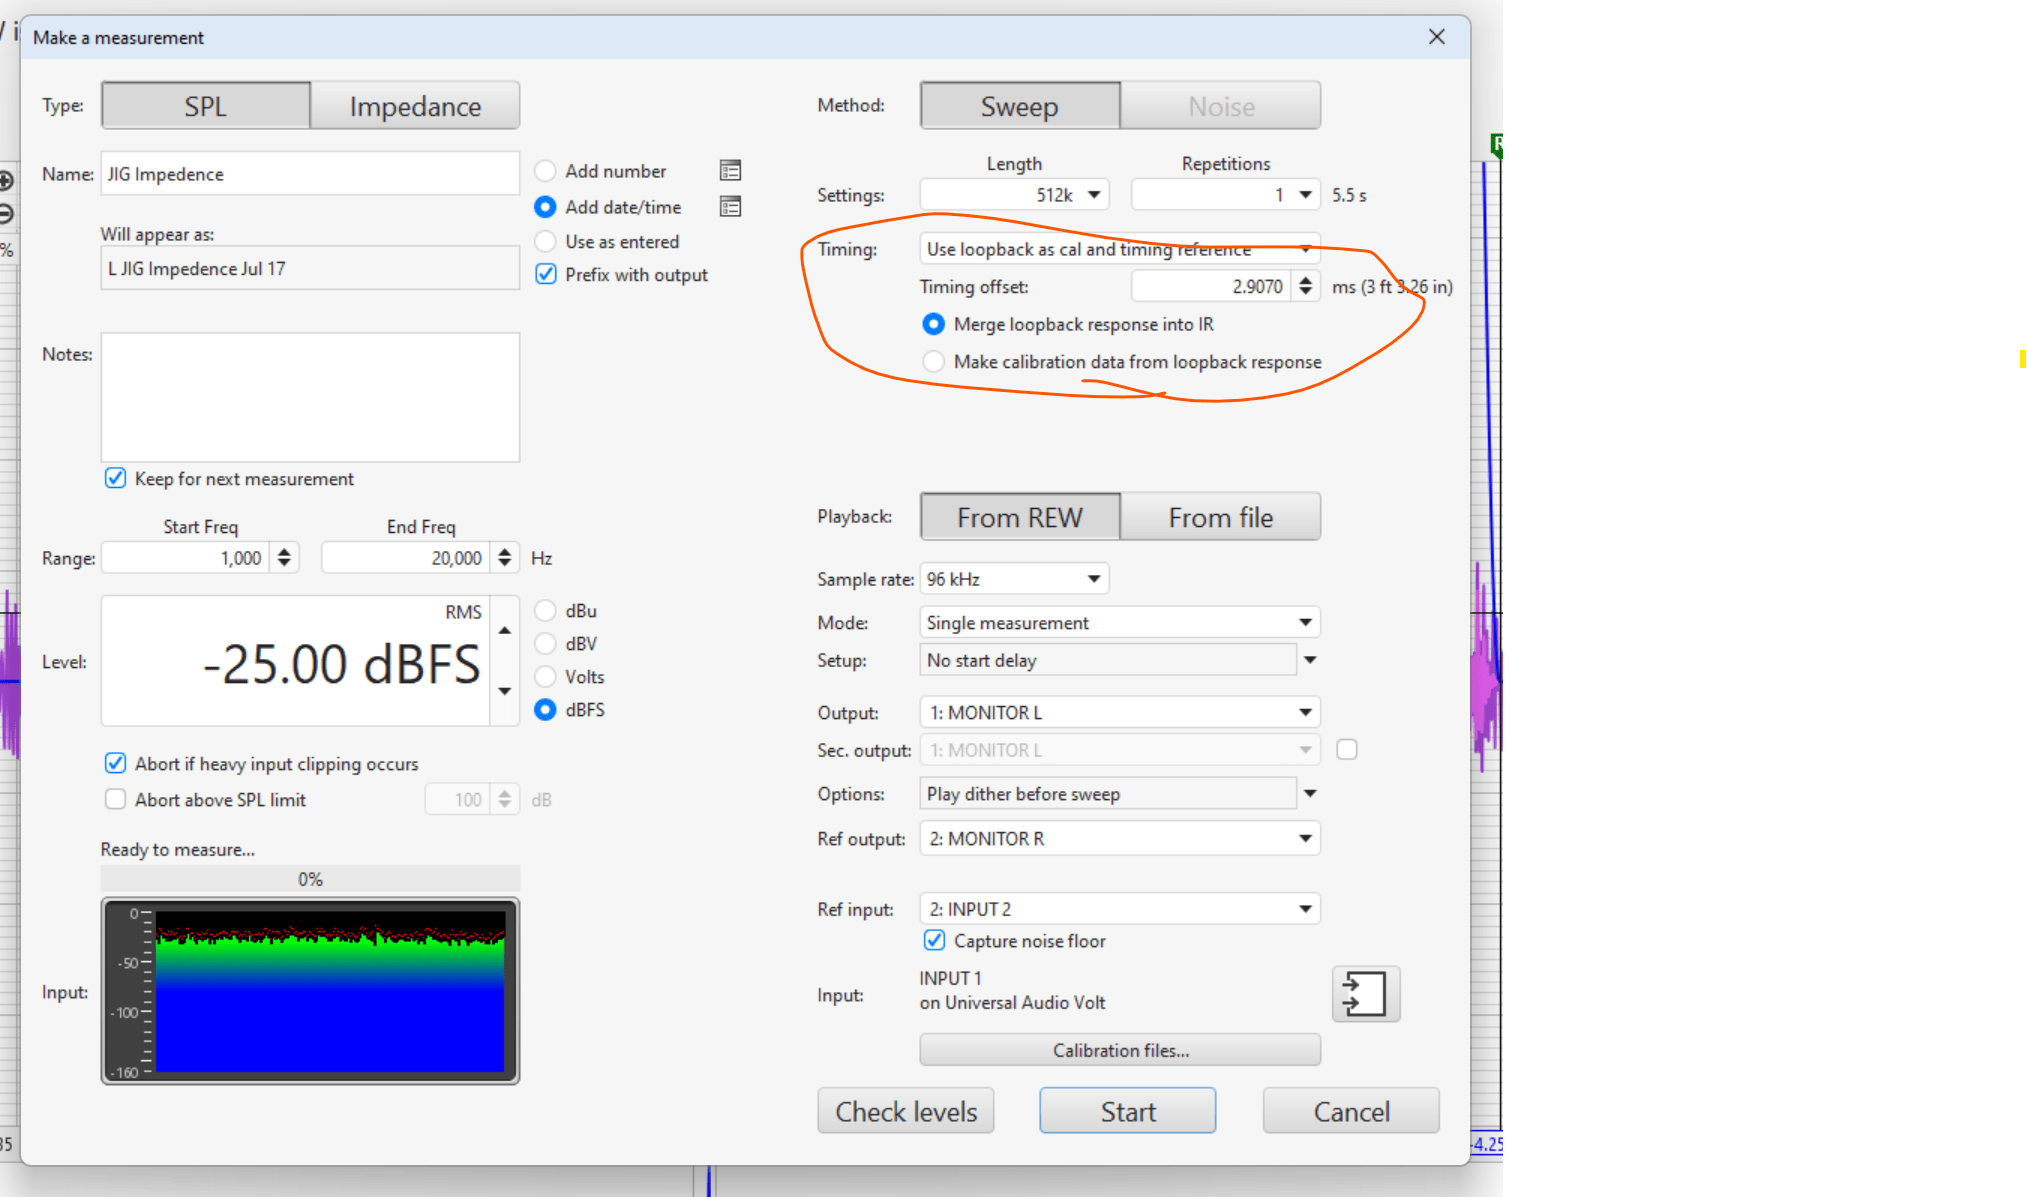2027x1197 pixels.
Task: Toggle Prefix with output checkbox
Action: click(x=546, y=274)
